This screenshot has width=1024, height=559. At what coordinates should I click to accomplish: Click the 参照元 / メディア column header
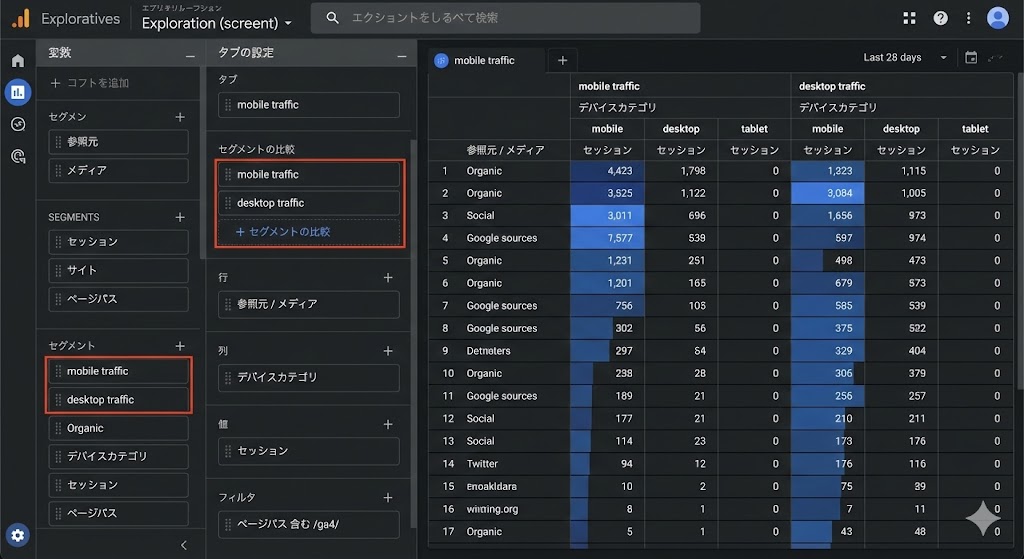pos(505,150)
